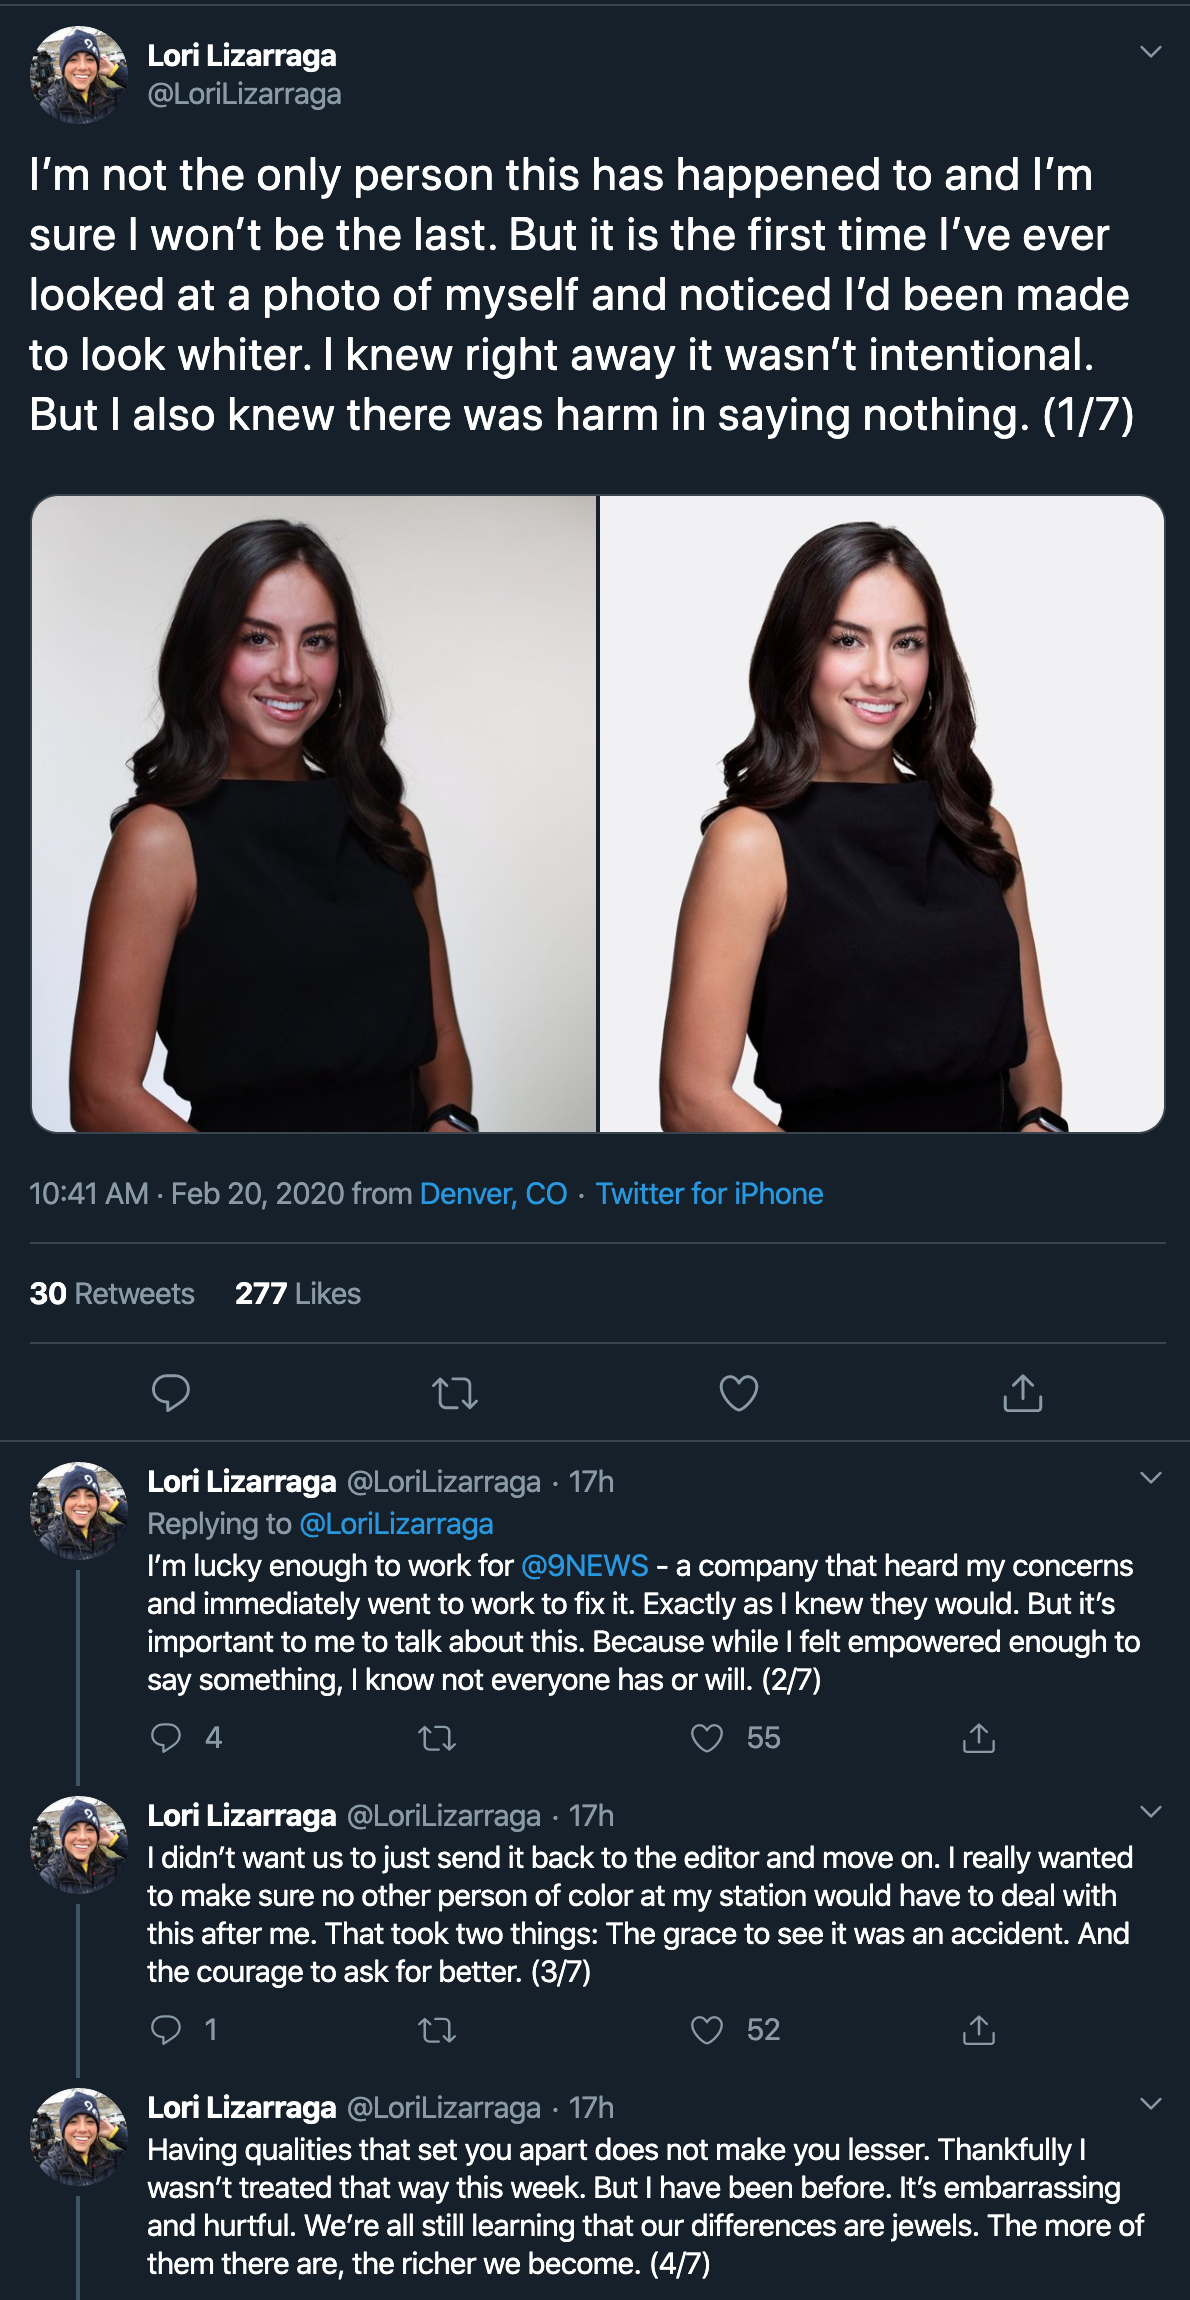This screenshot has height=2300, width=1190.
Task: Retweet the main tweet (1/7)
Action: (x=455, y=1393)
